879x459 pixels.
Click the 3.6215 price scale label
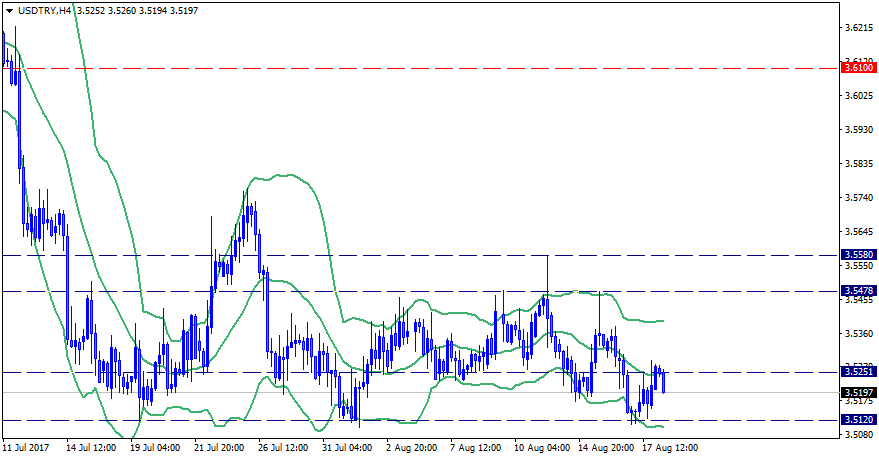coord(859,28)
